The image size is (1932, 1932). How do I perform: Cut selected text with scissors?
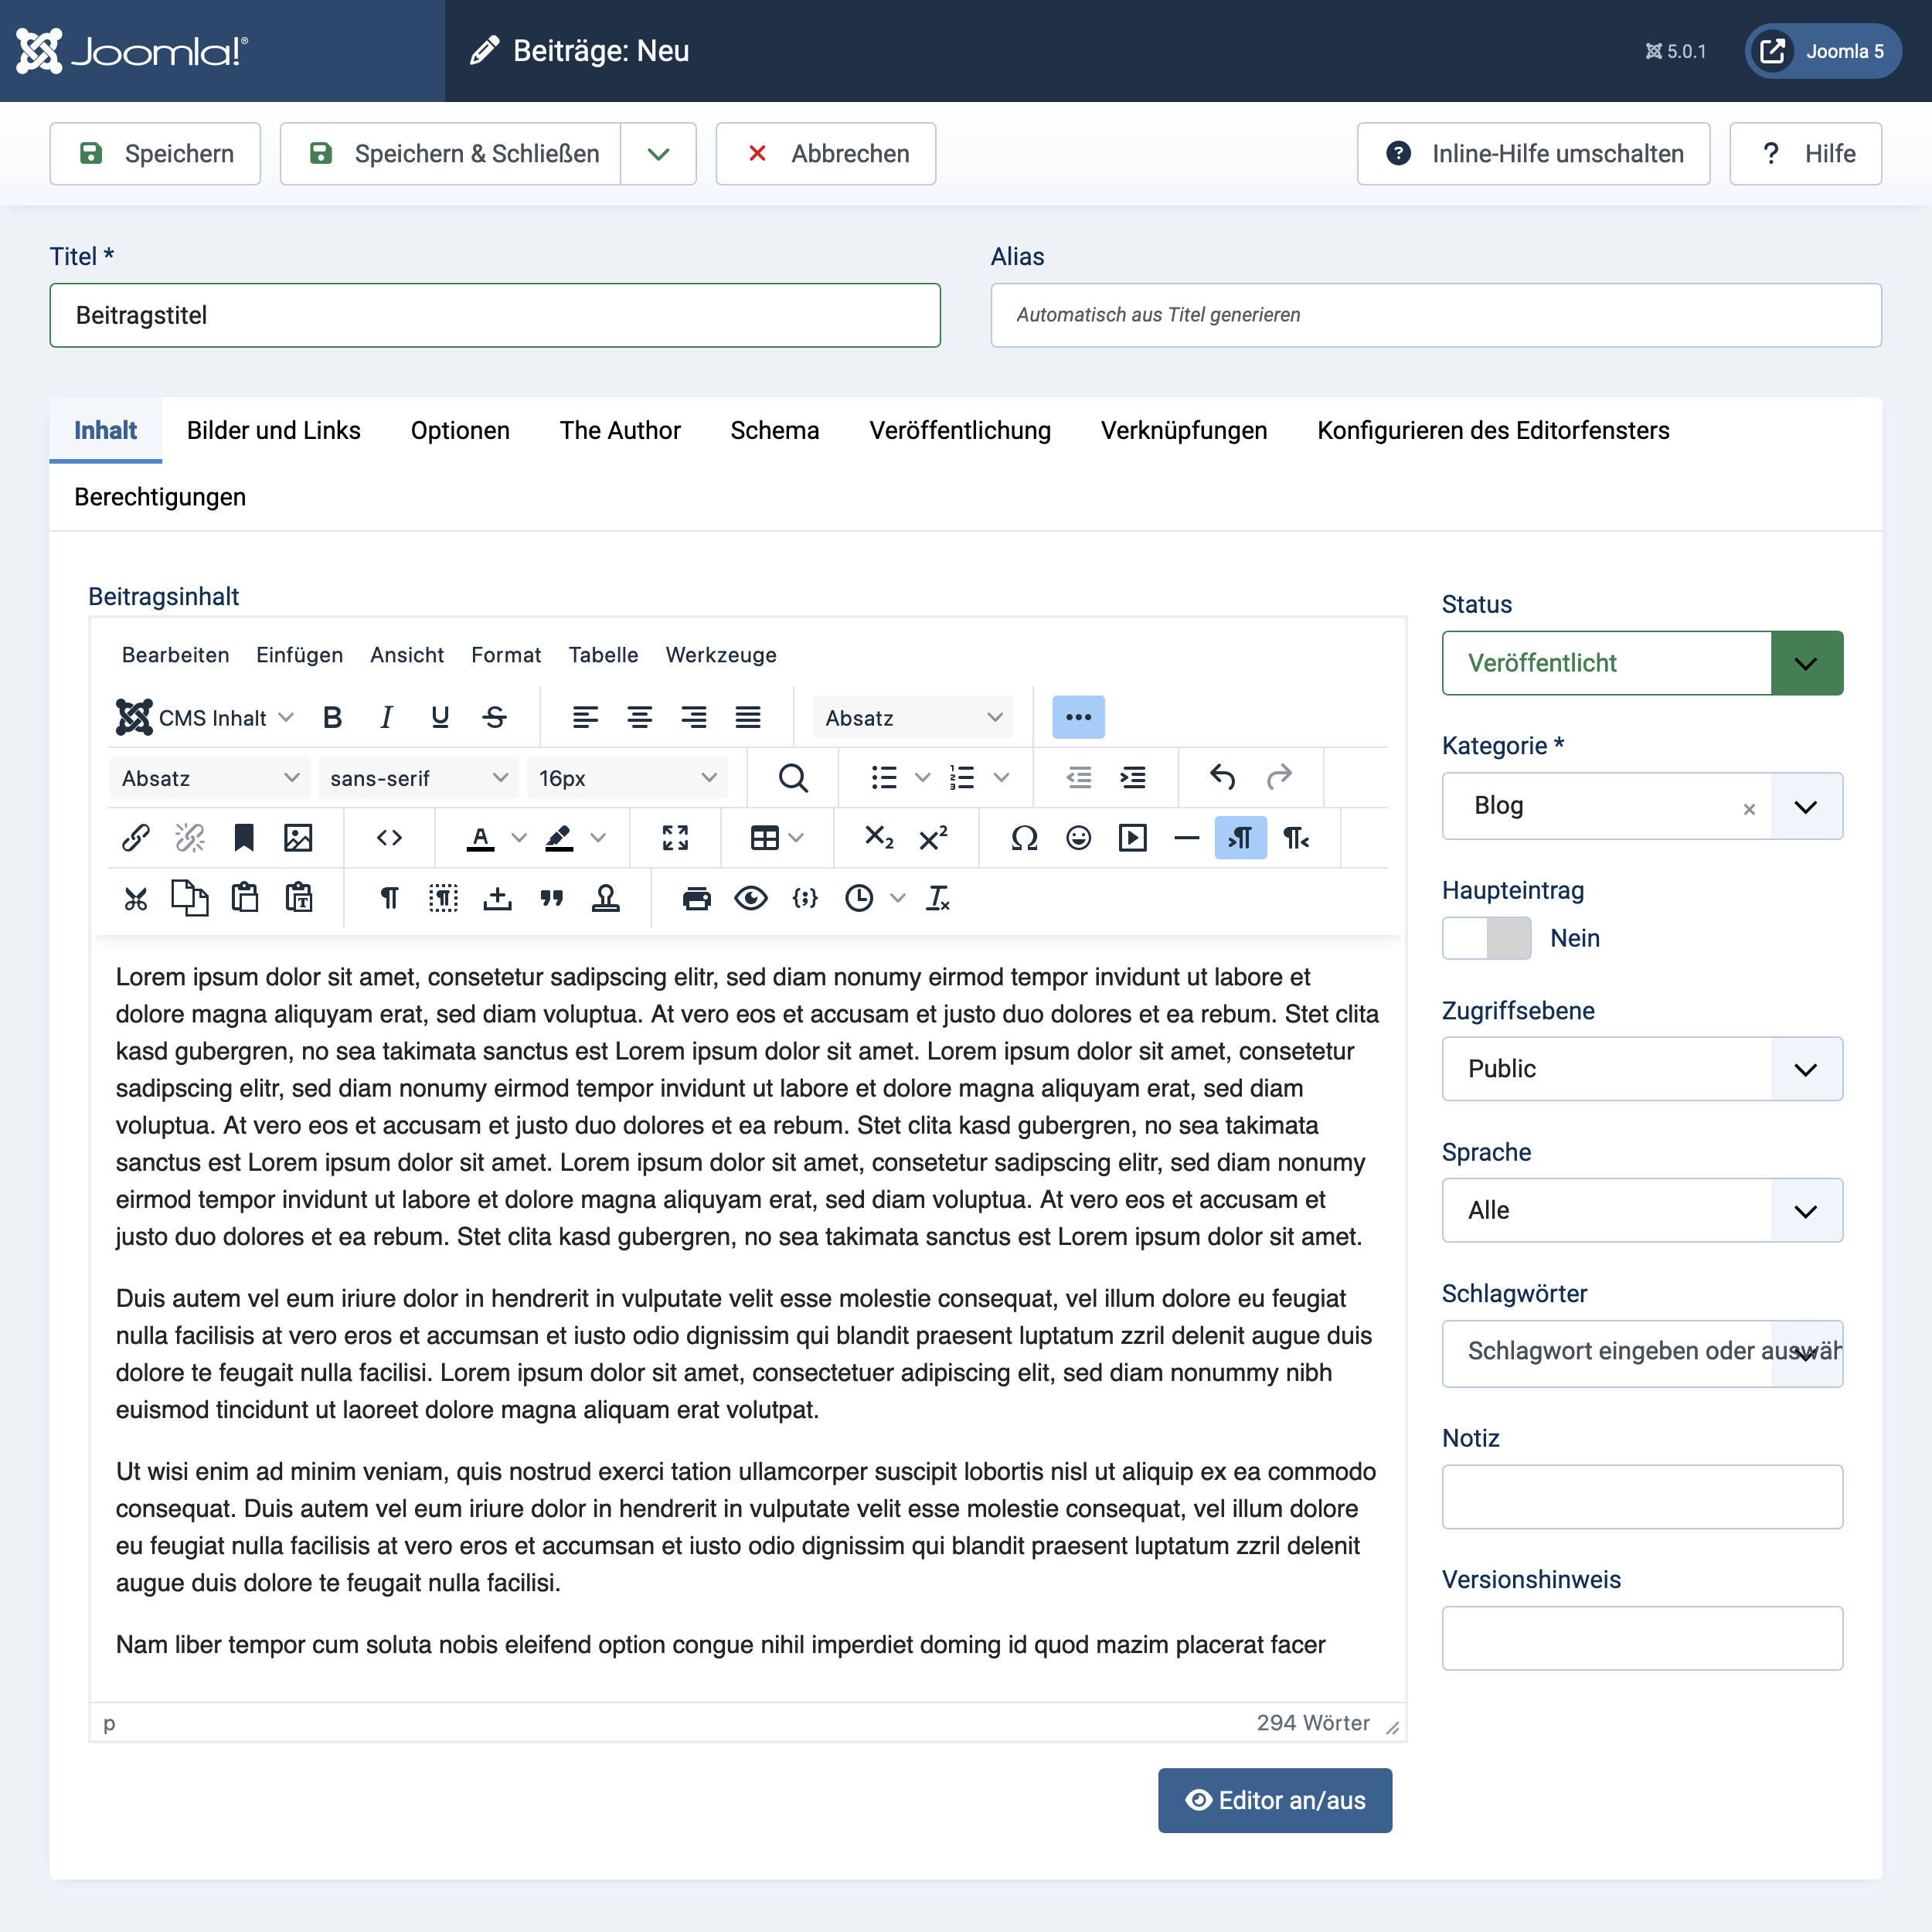pyautogui.click(x=136, y=898)
